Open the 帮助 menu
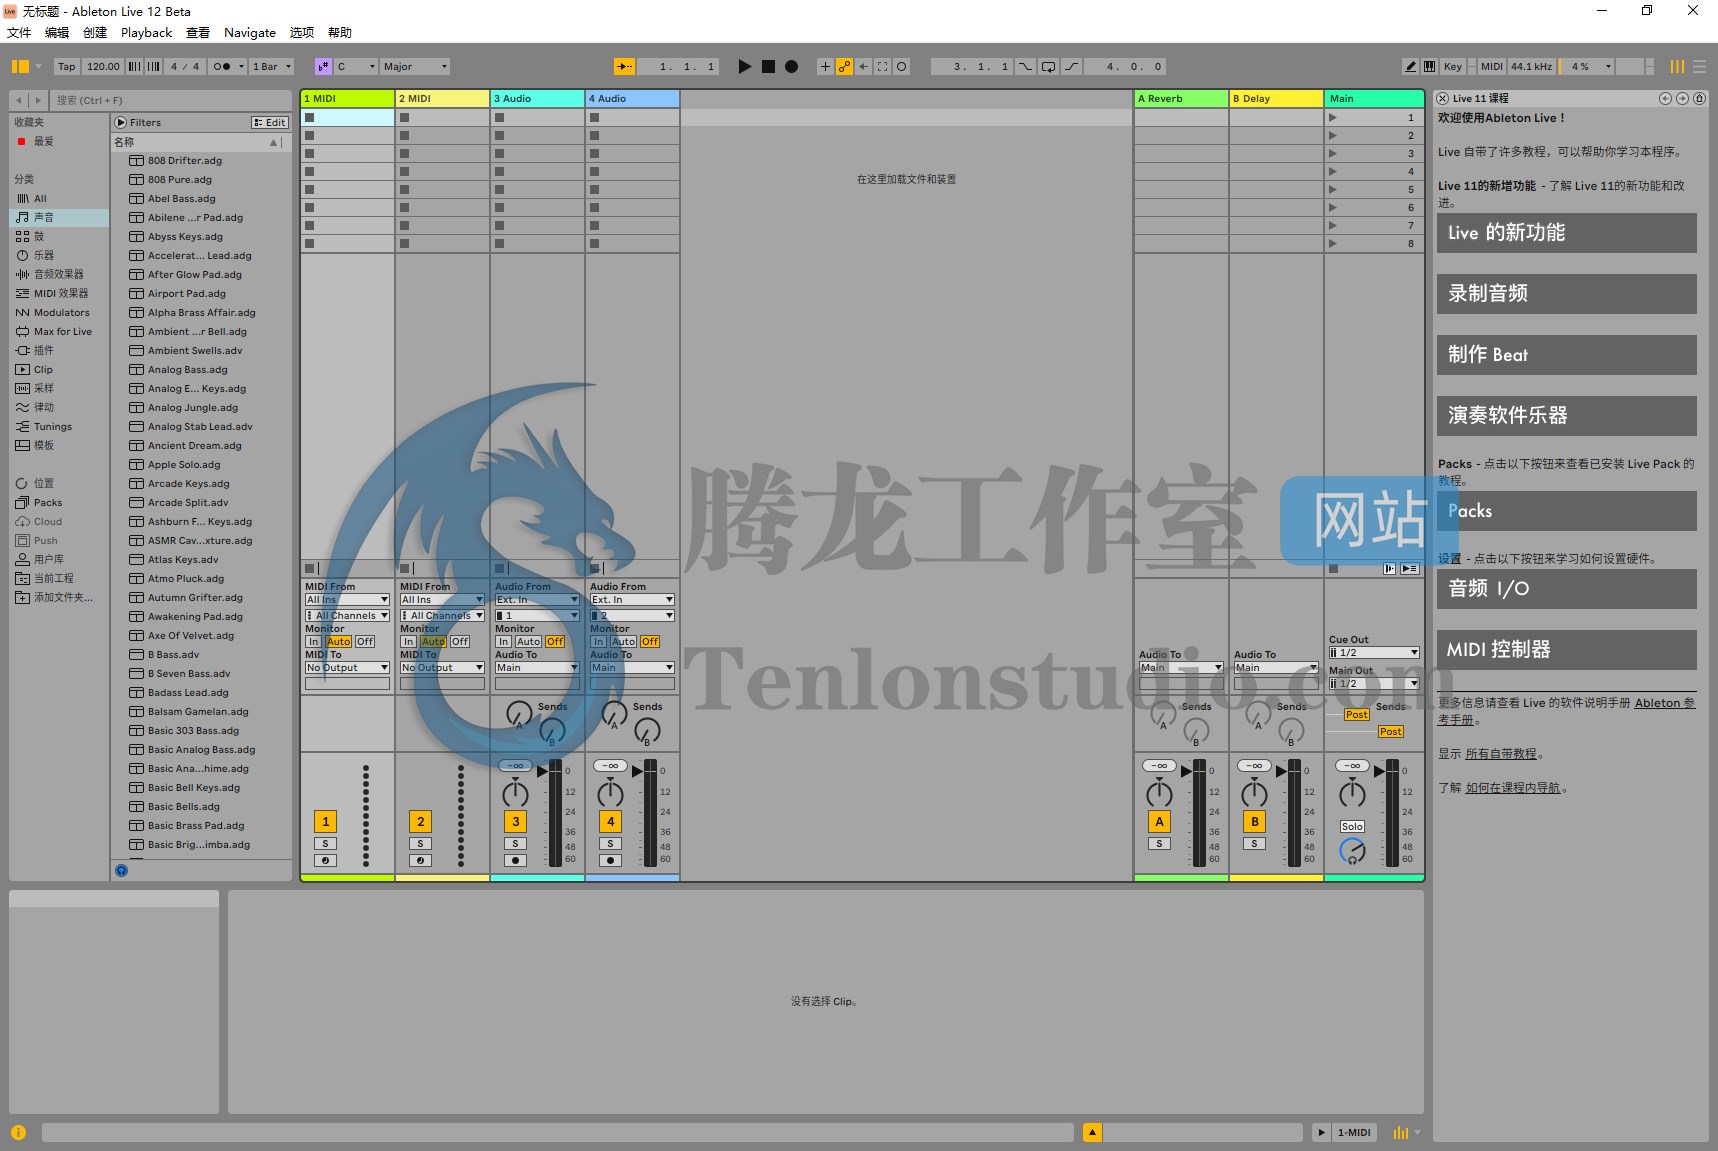The height and width of the screenshot is (1151, 1718). pyautogui.click(x=340, y=33)
